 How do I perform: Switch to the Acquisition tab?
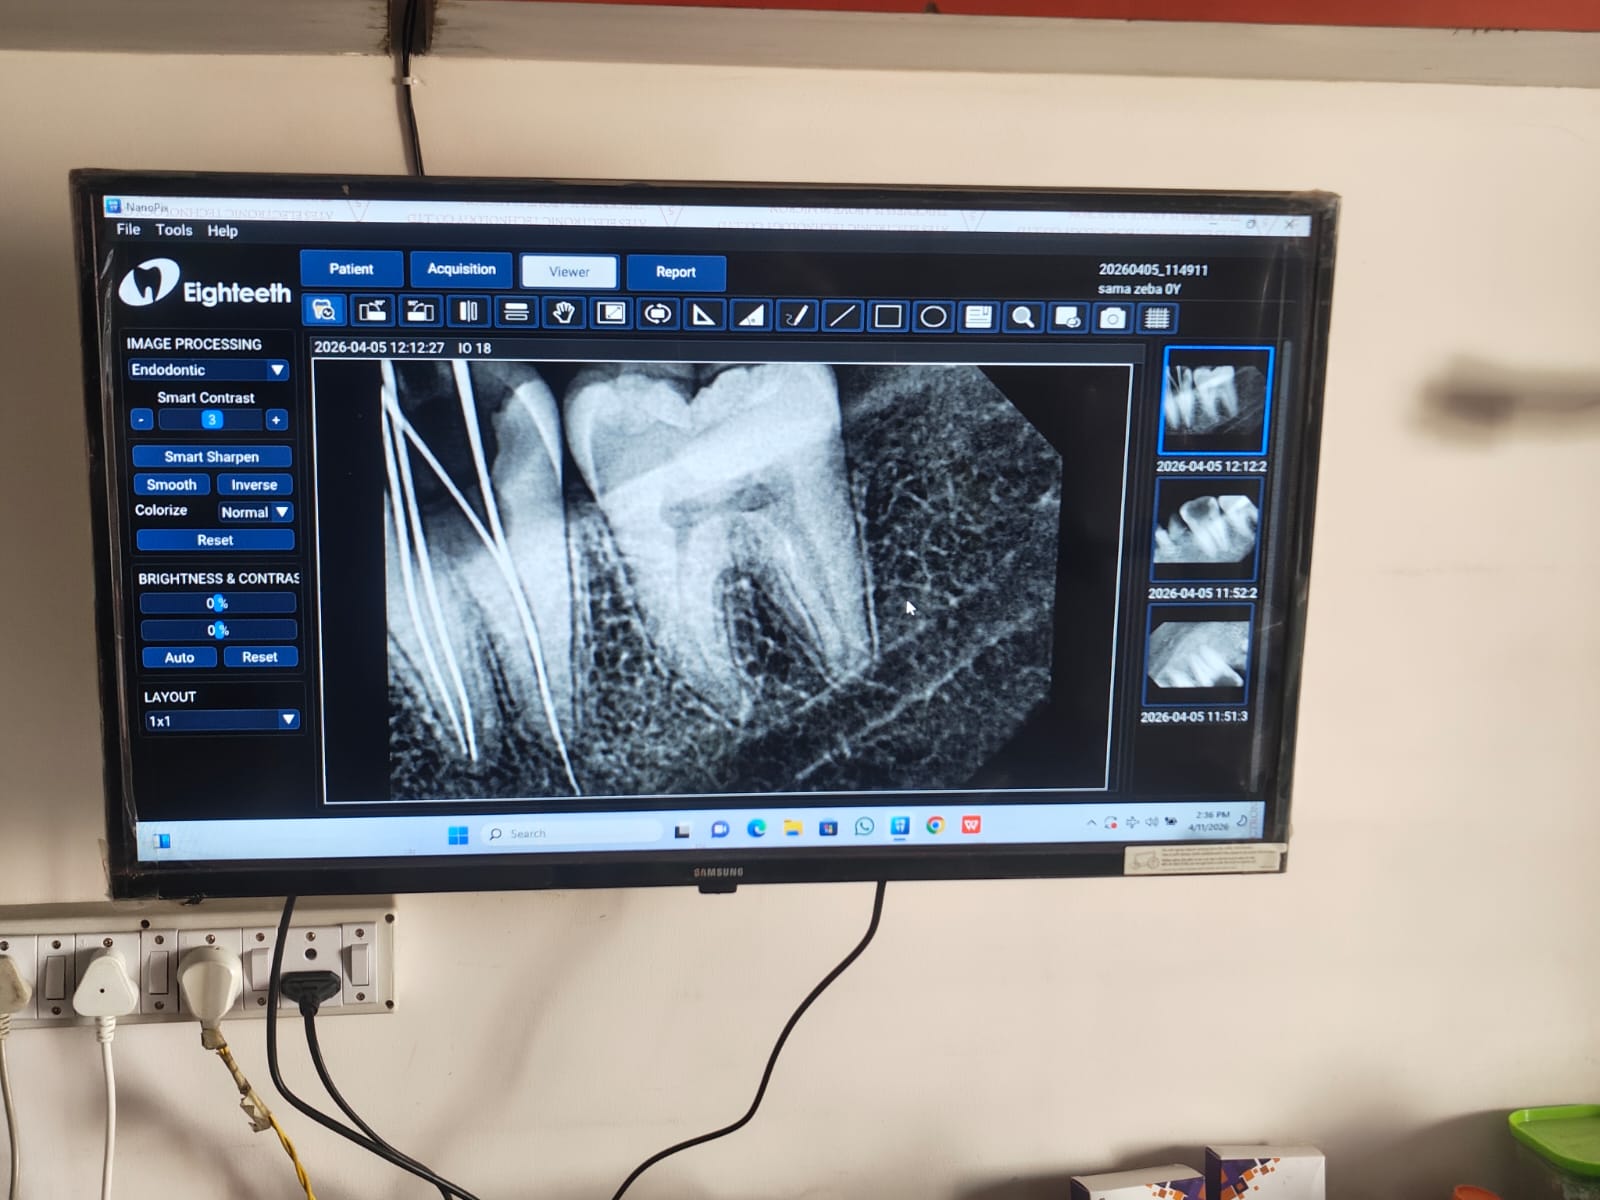coord(461,269)
